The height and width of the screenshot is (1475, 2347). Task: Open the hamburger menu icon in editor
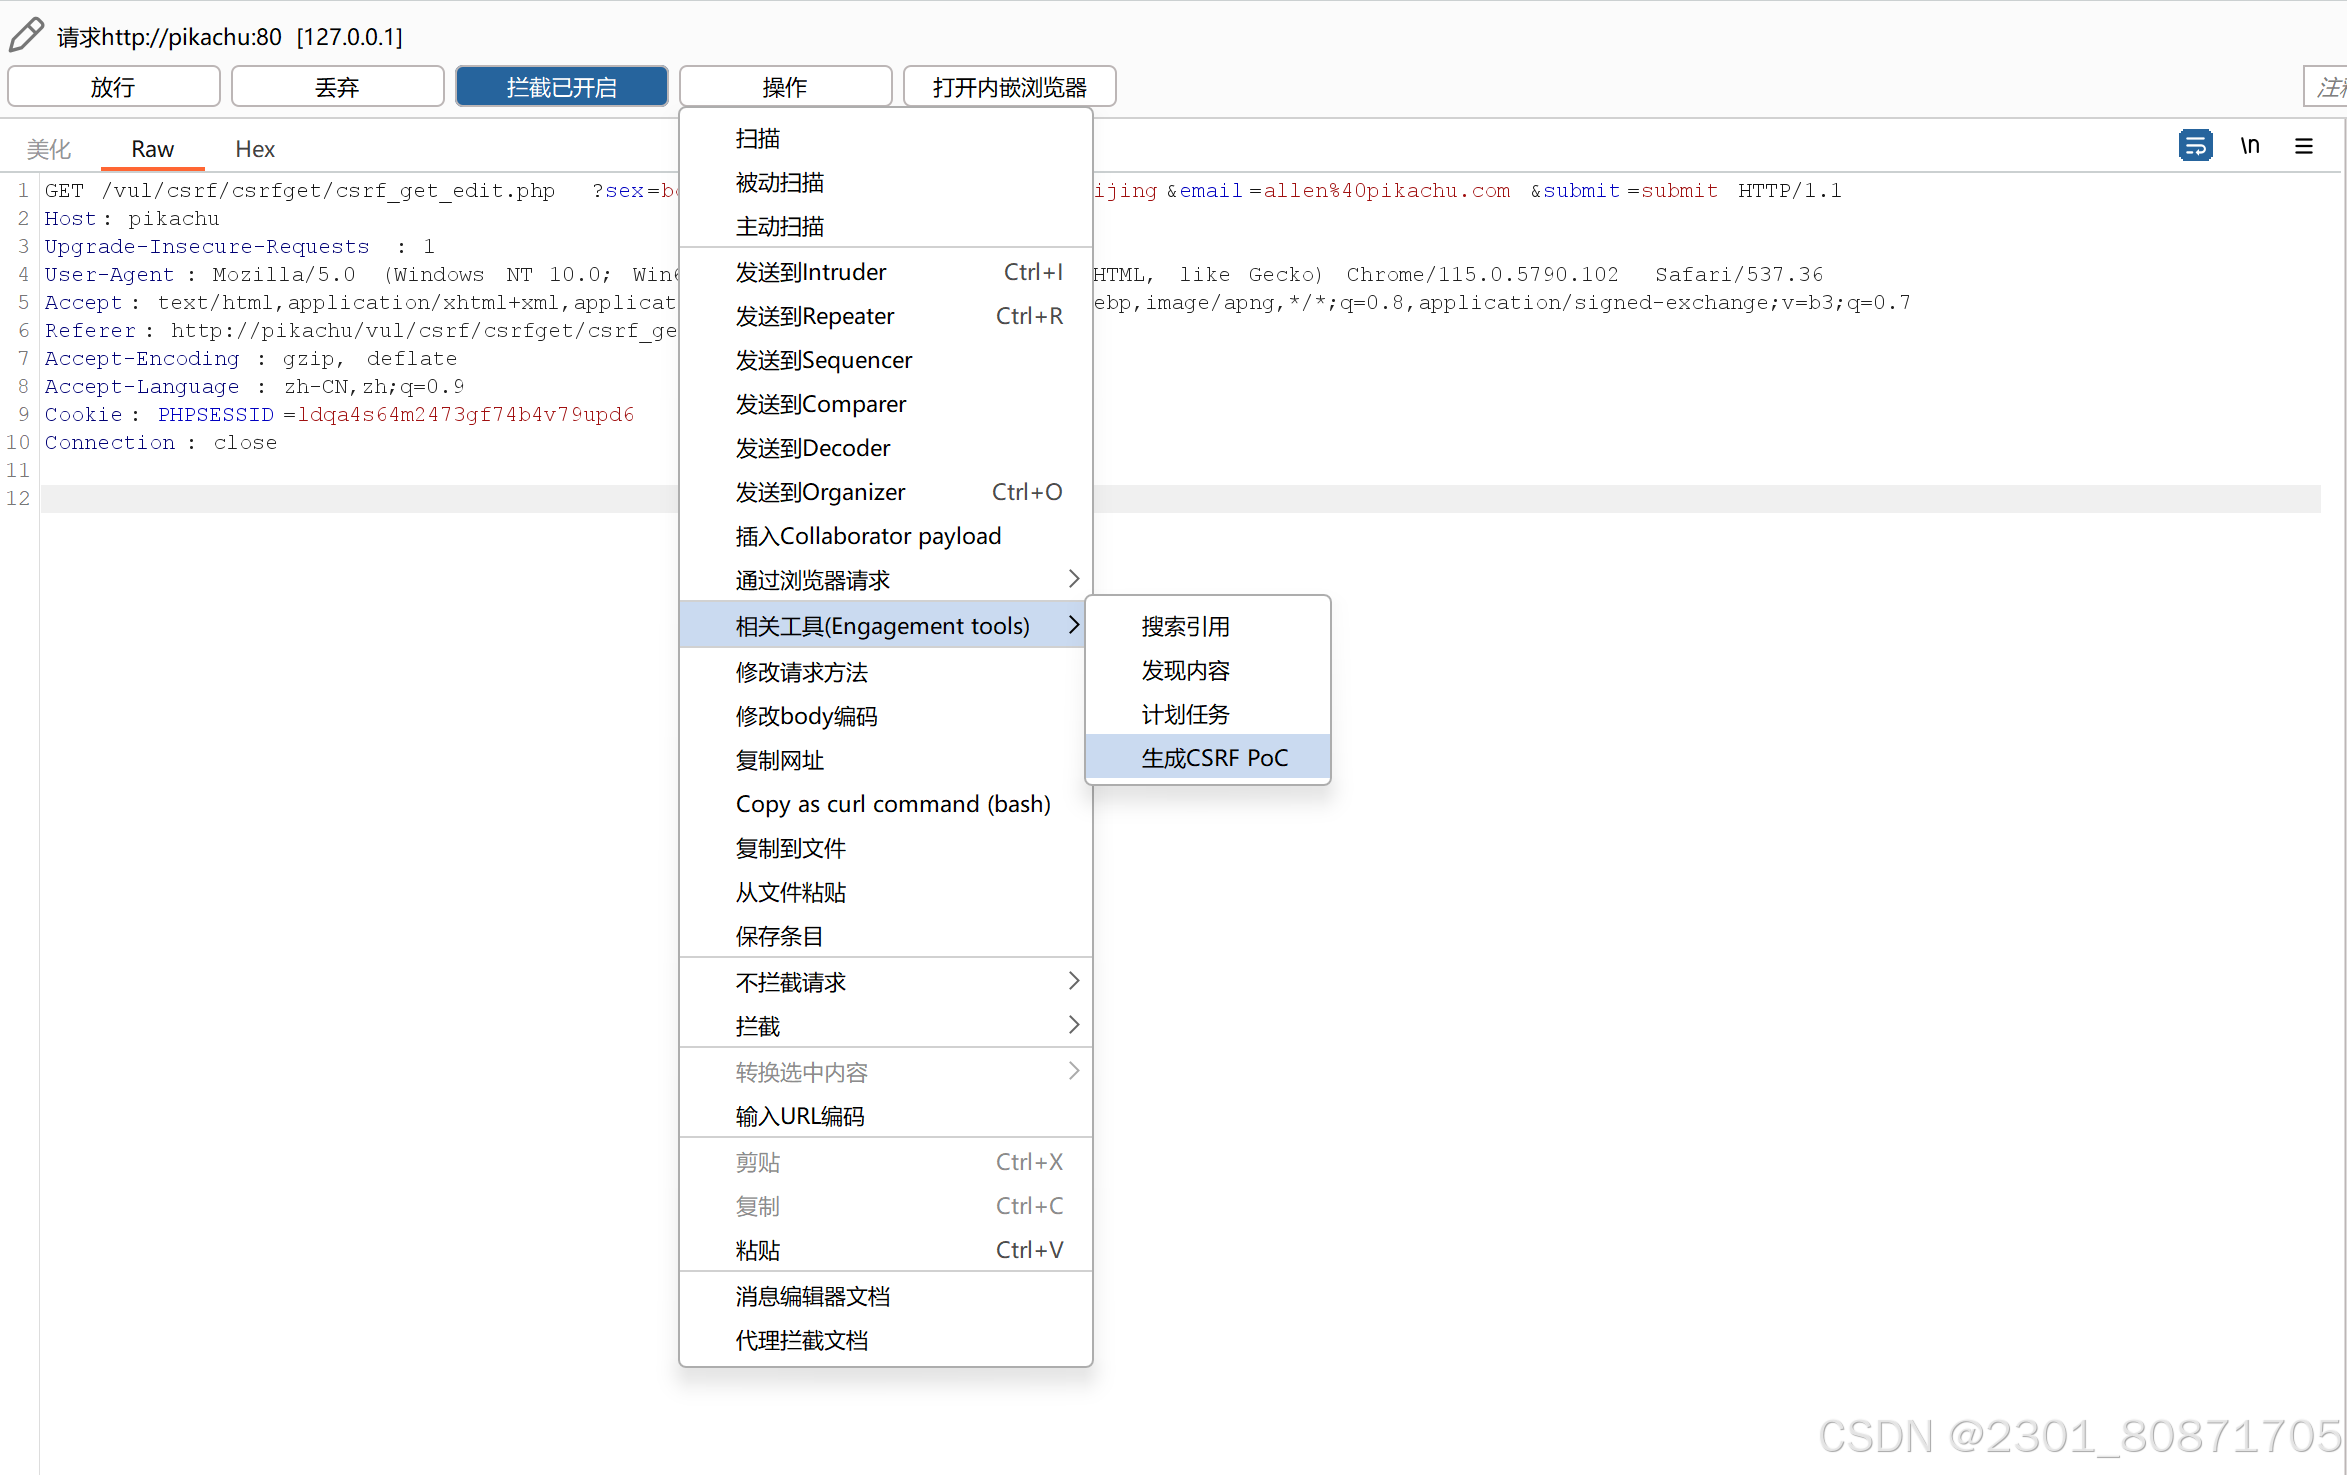[2304, 146]
